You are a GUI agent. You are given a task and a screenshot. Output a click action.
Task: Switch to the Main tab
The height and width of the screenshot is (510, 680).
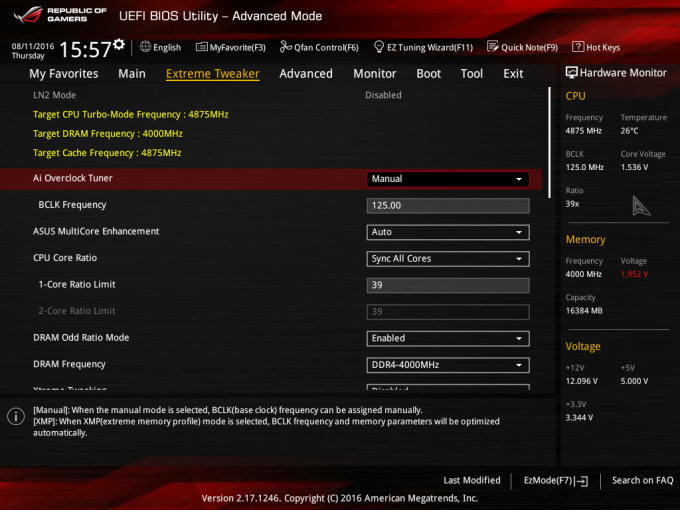(x=132, y=74)
